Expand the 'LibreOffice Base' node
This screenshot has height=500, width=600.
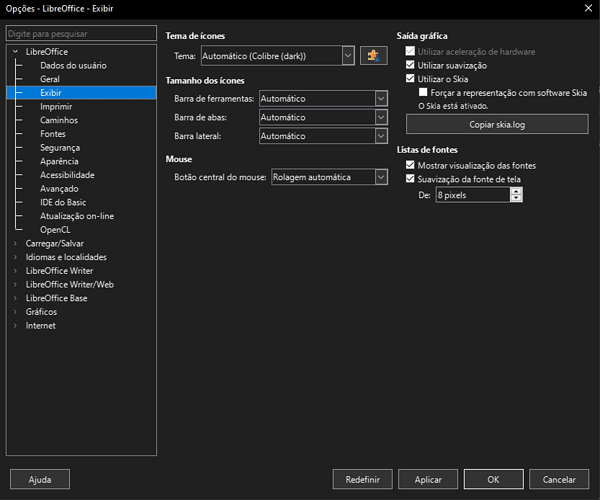tap(15, 298)
